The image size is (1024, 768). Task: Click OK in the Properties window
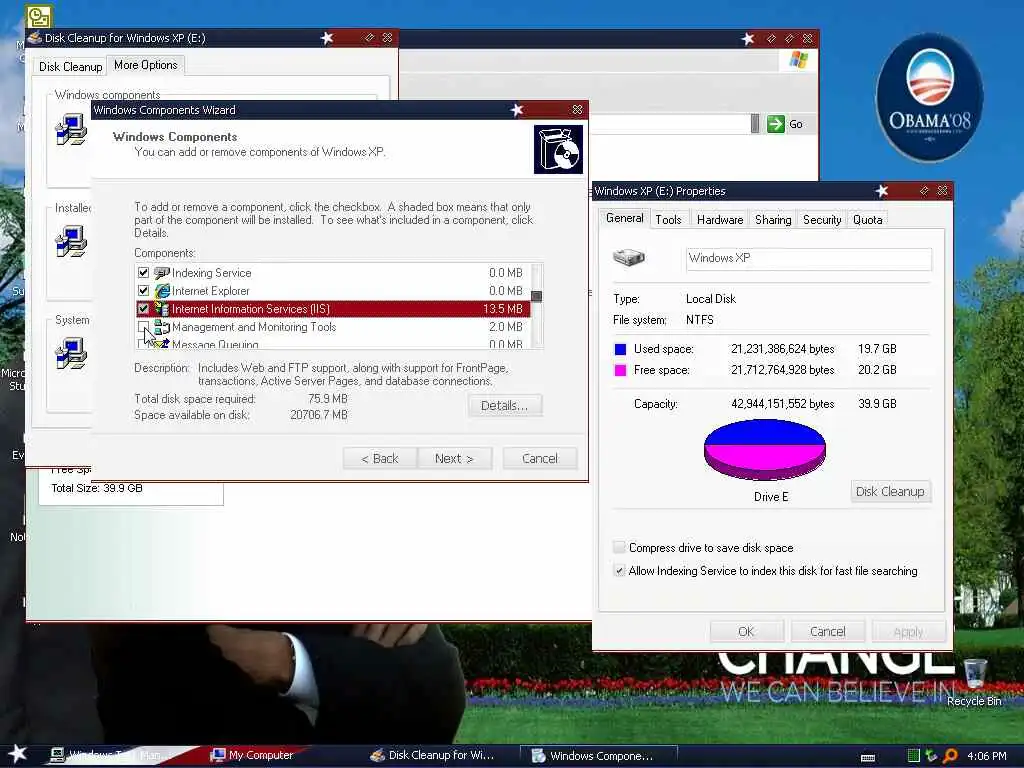(x=746, y=632)
